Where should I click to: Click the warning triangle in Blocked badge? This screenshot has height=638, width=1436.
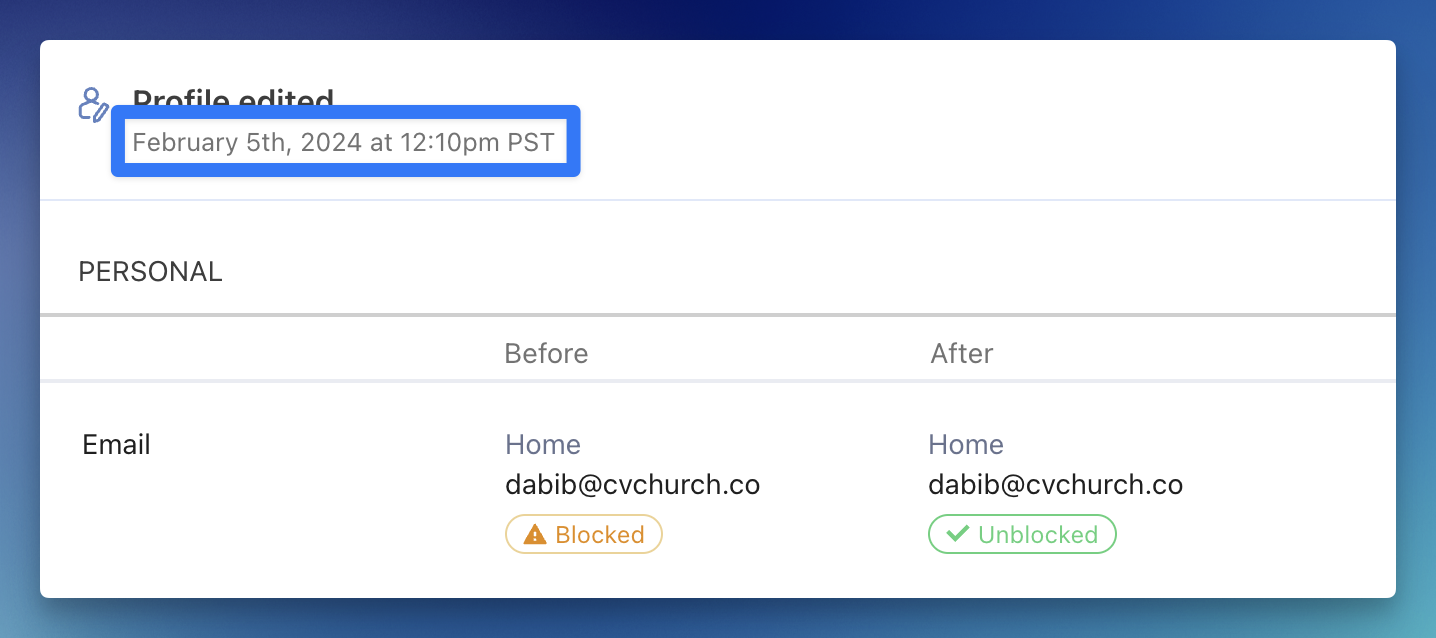[535, 535]
